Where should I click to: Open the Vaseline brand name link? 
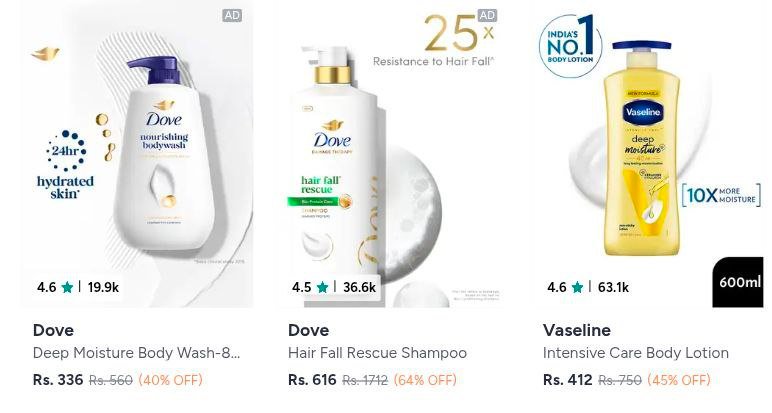pyautogui.click(x=577, y=330)
